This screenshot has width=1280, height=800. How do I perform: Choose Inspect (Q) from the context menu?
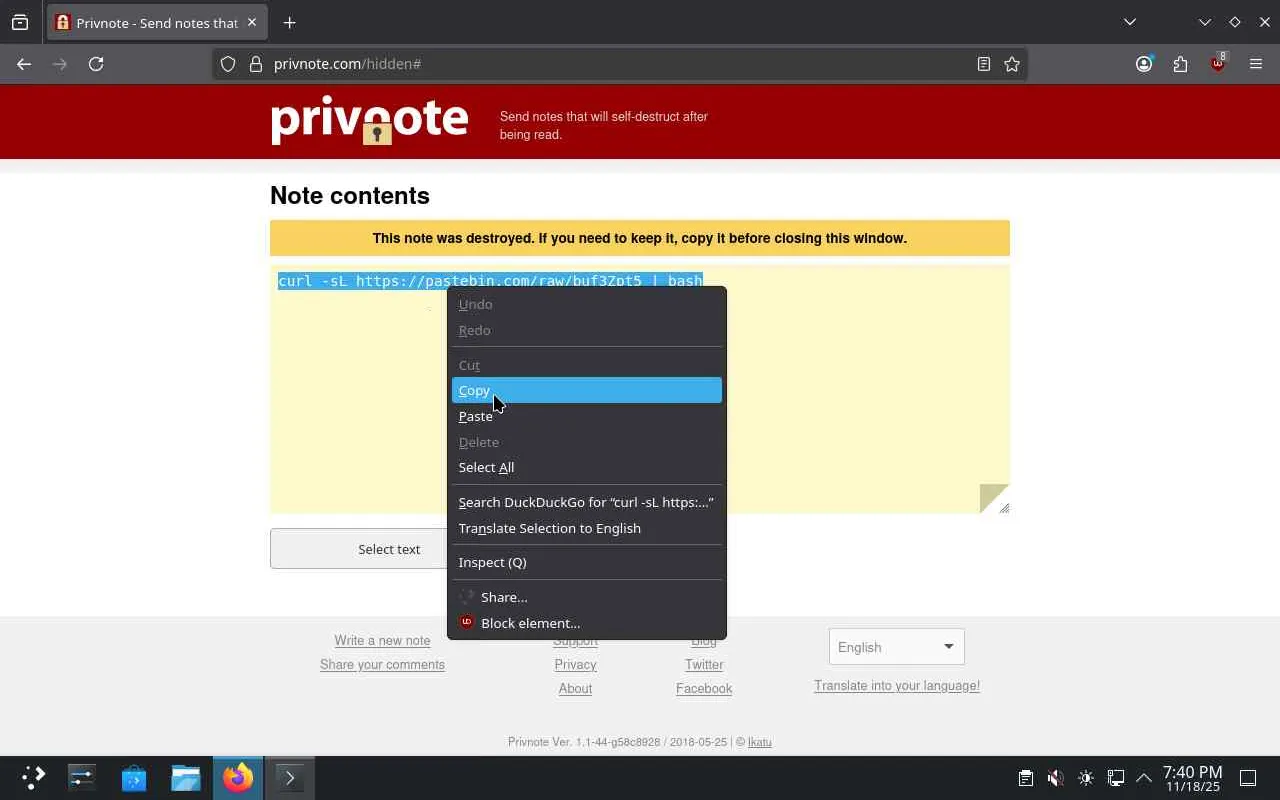coord(586,562)
